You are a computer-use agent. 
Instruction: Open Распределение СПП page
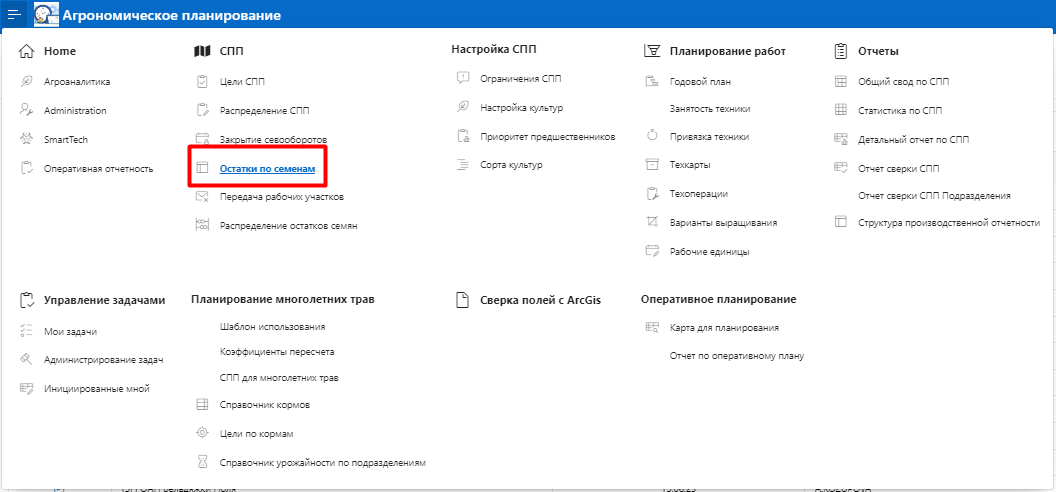[264, 110]
